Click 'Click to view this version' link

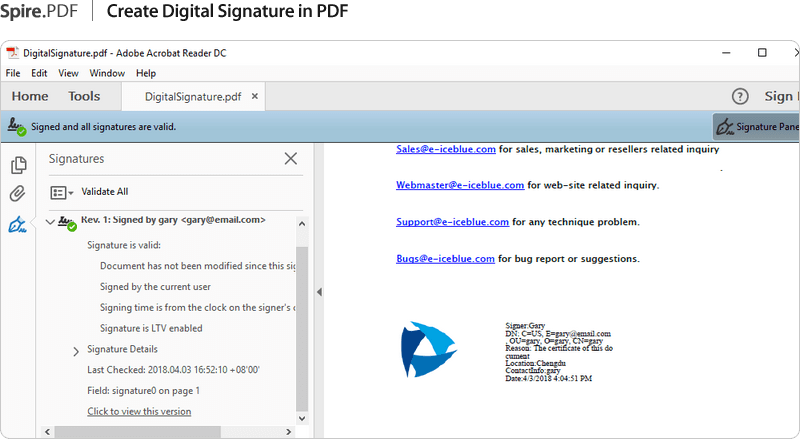139,411
